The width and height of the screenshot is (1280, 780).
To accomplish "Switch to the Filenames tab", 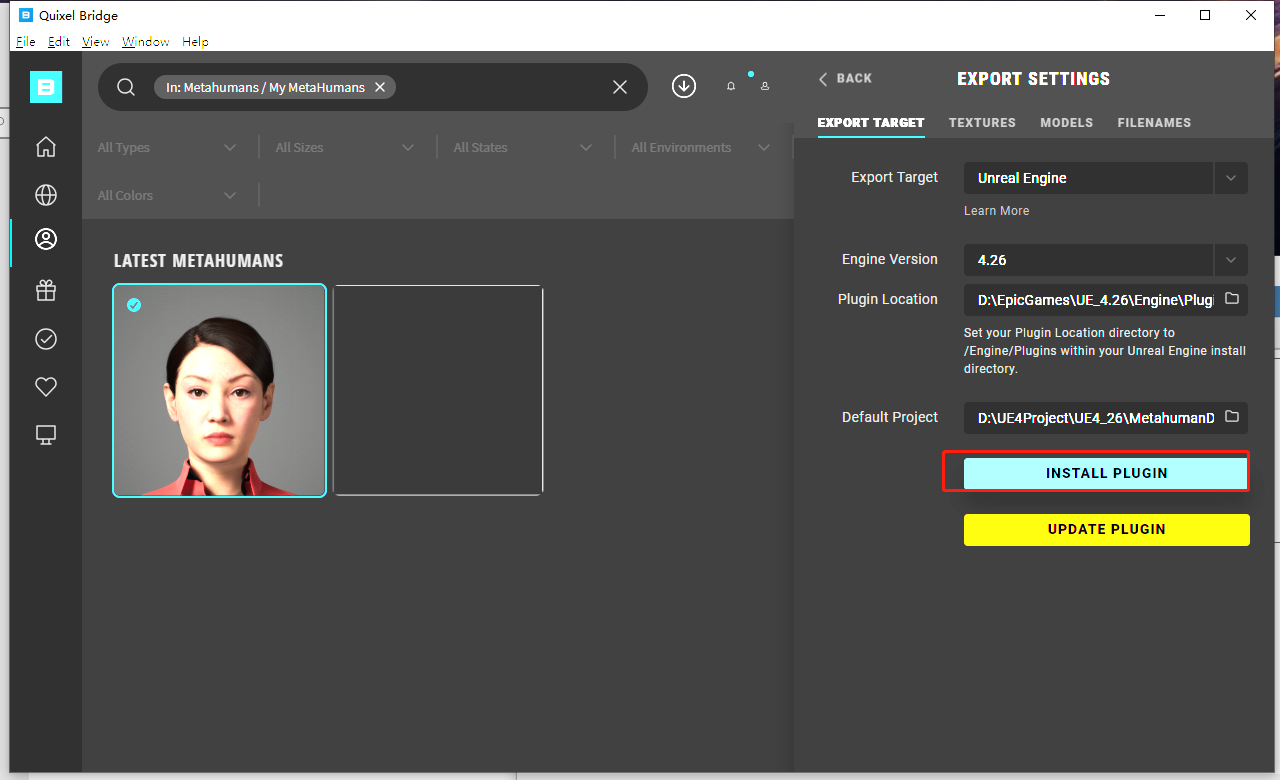I will tap(1154, 123).
